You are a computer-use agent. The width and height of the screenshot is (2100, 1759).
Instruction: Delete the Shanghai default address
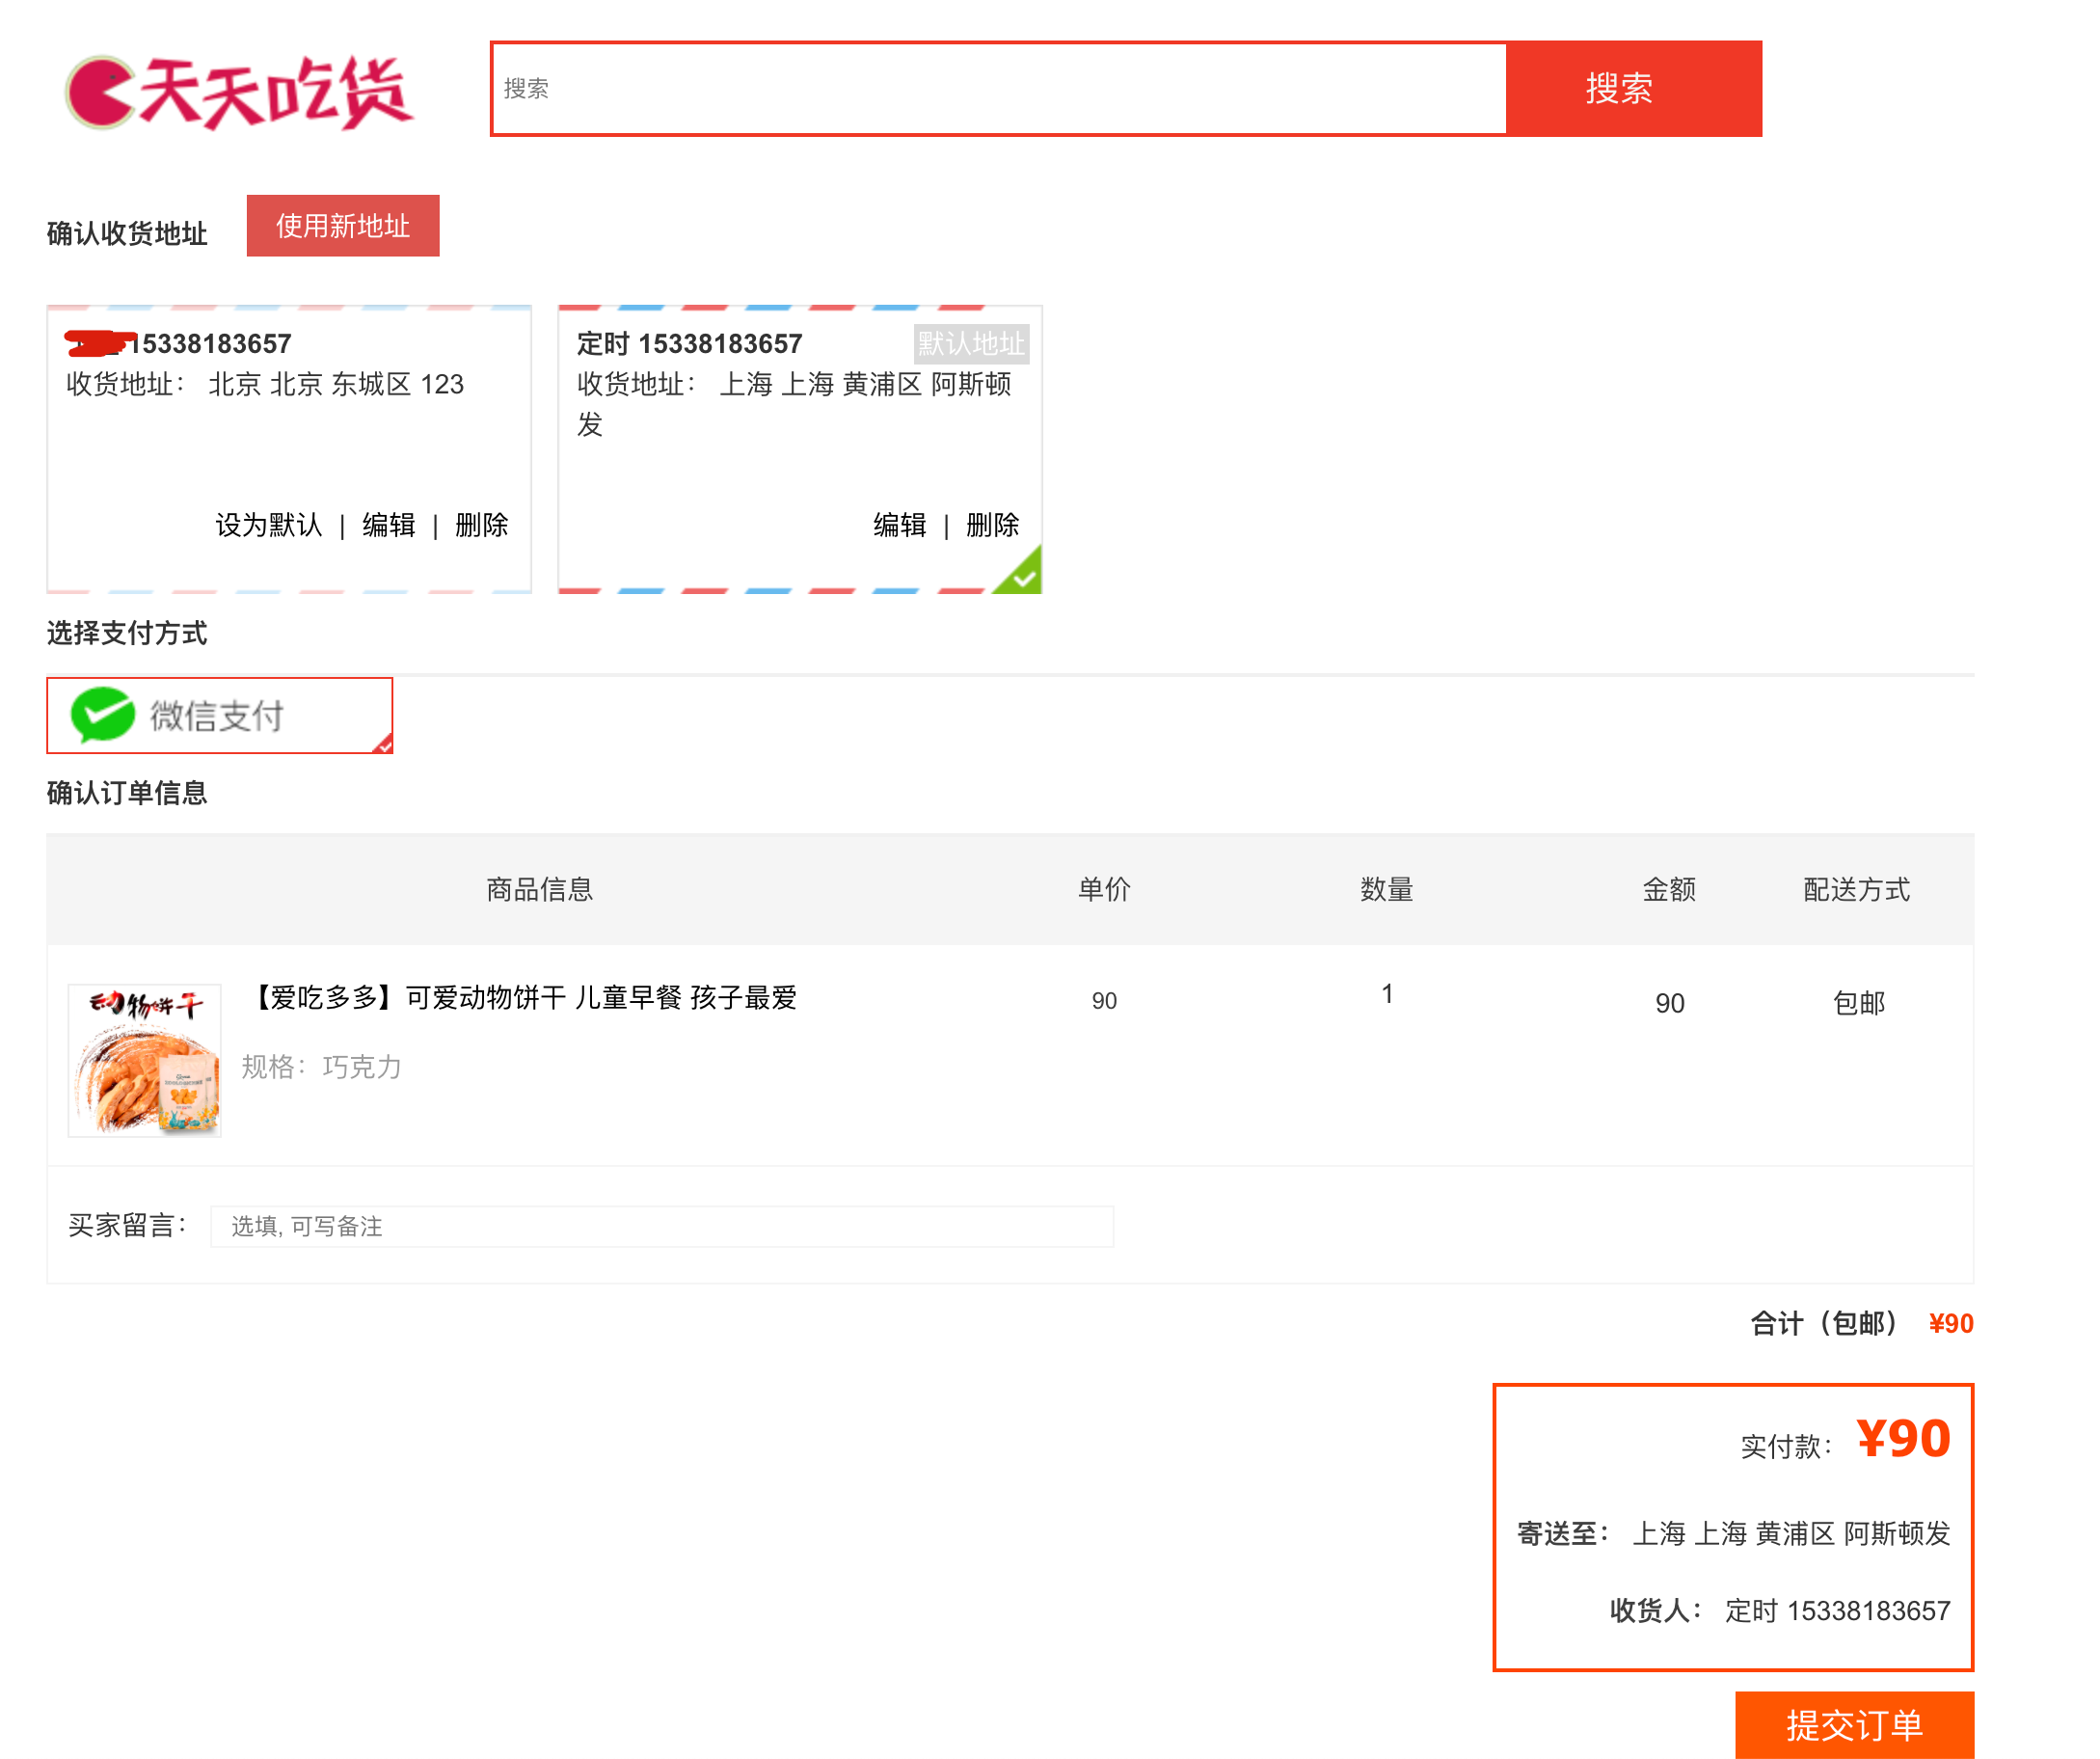pos(992,525)
